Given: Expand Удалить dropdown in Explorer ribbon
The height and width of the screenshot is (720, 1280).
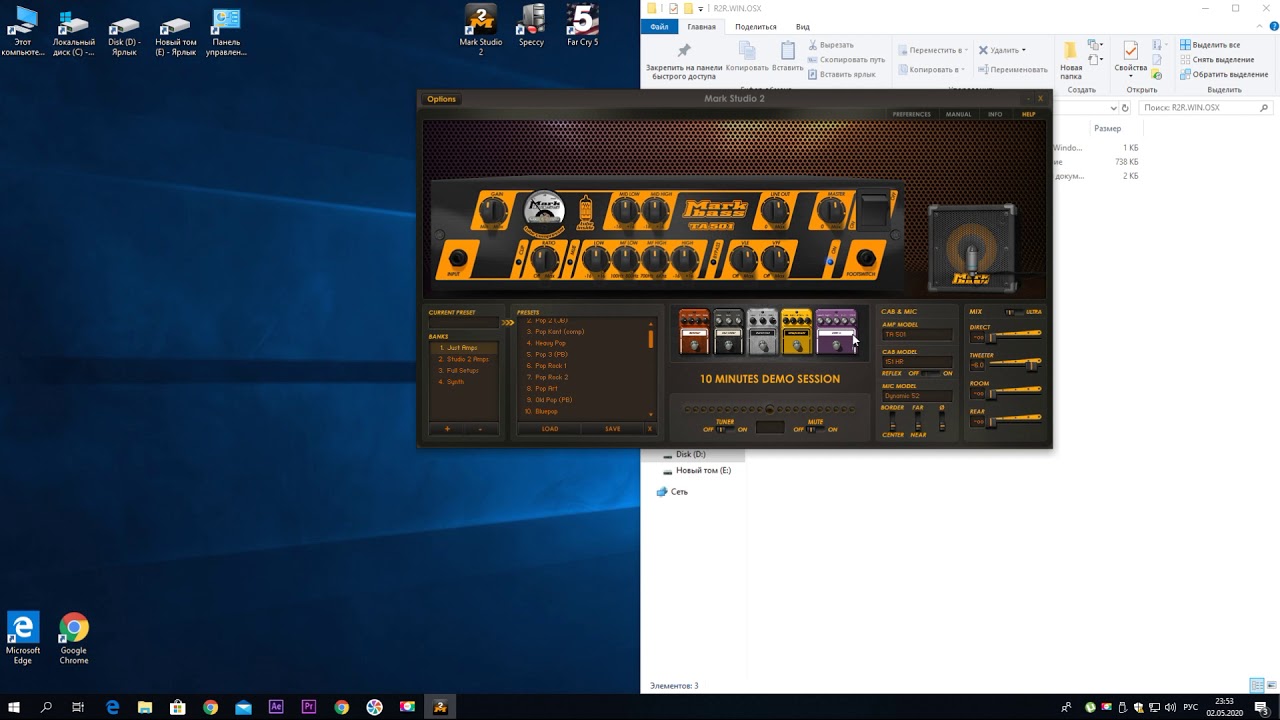Looking at the screenshot, I should click(1024, 50).
